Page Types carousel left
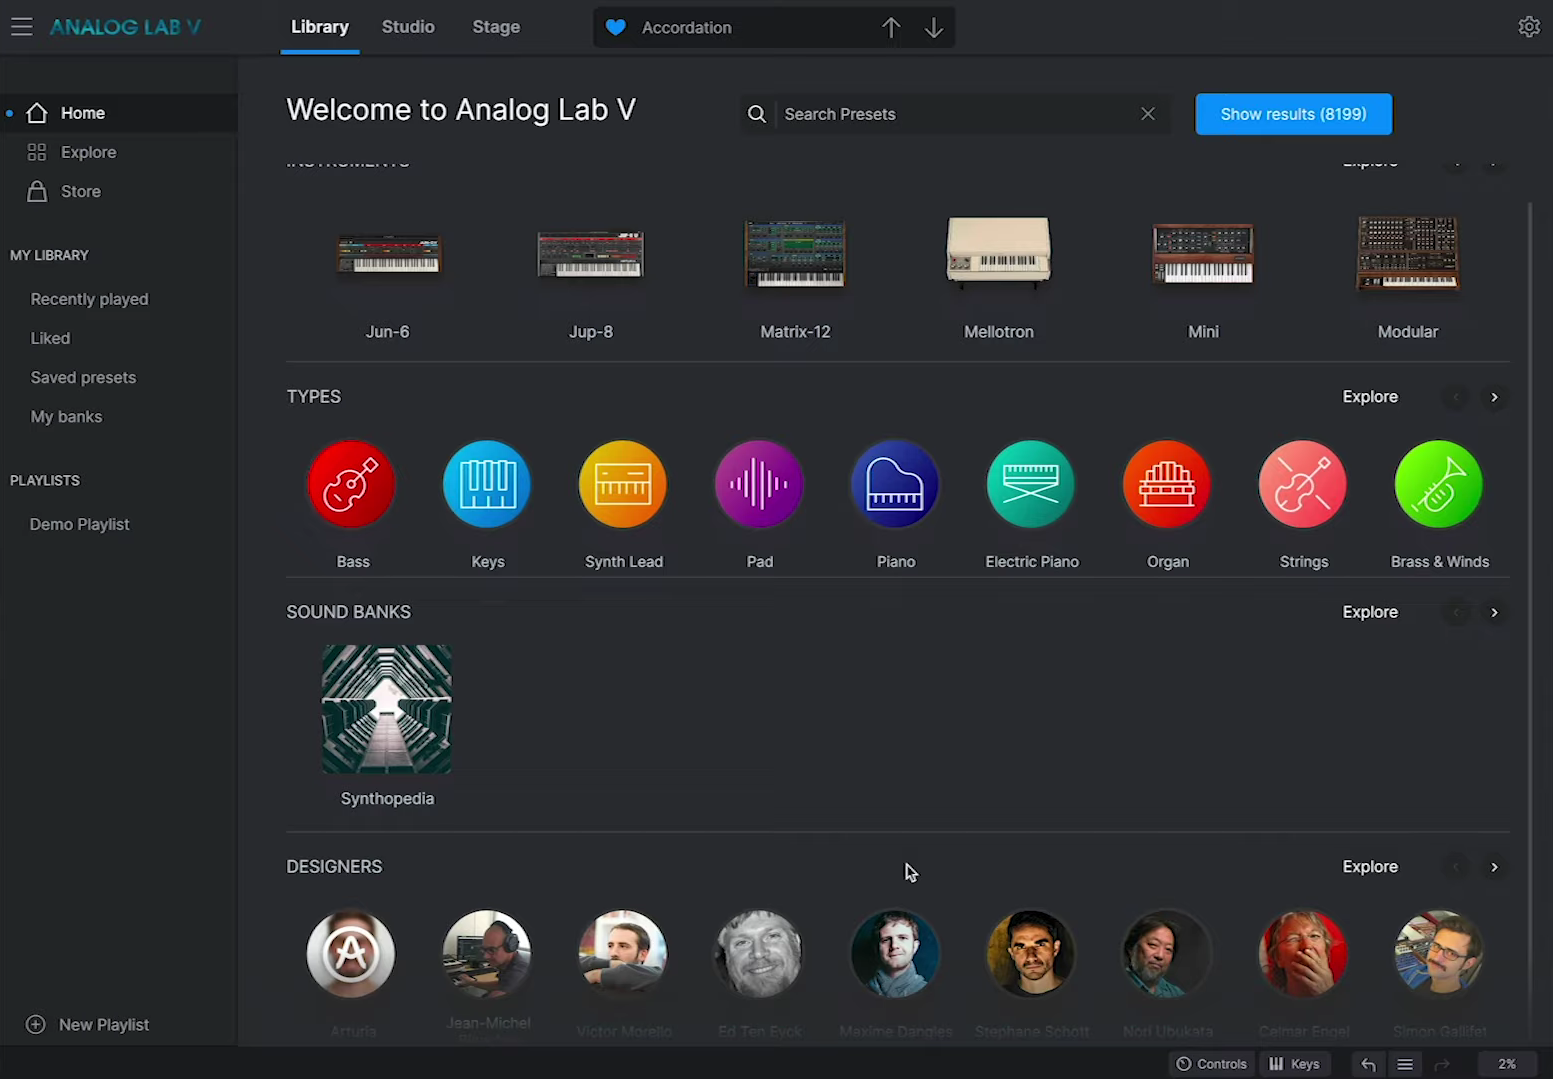The height and width of the screenshot is (1079, 1553). (1456, 397)
